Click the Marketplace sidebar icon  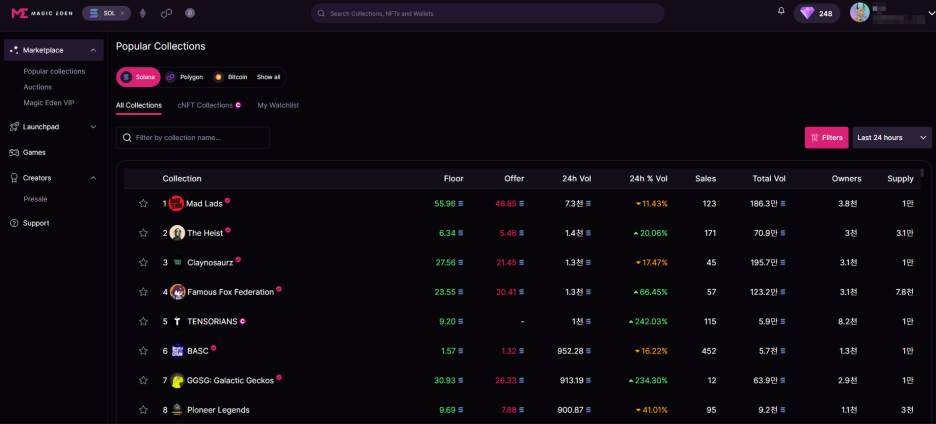click(x=14, y=50)
